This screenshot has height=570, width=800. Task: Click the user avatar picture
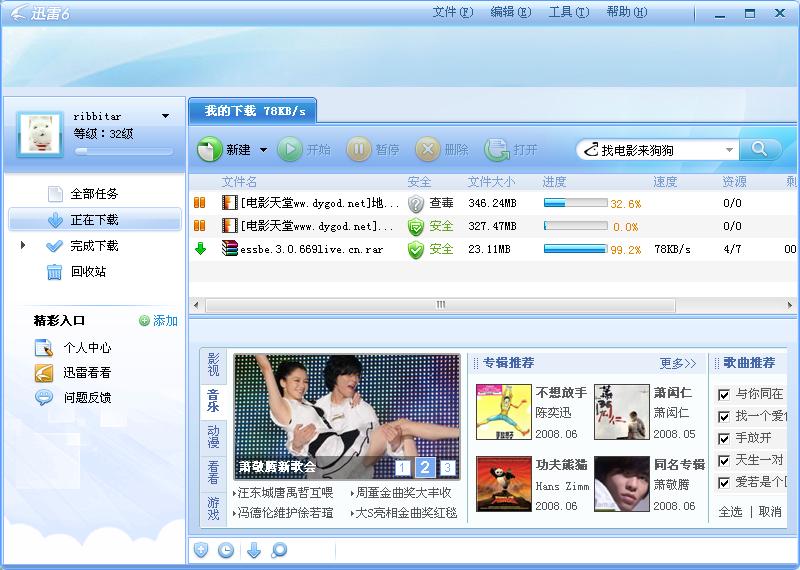[x=40, y=135]
